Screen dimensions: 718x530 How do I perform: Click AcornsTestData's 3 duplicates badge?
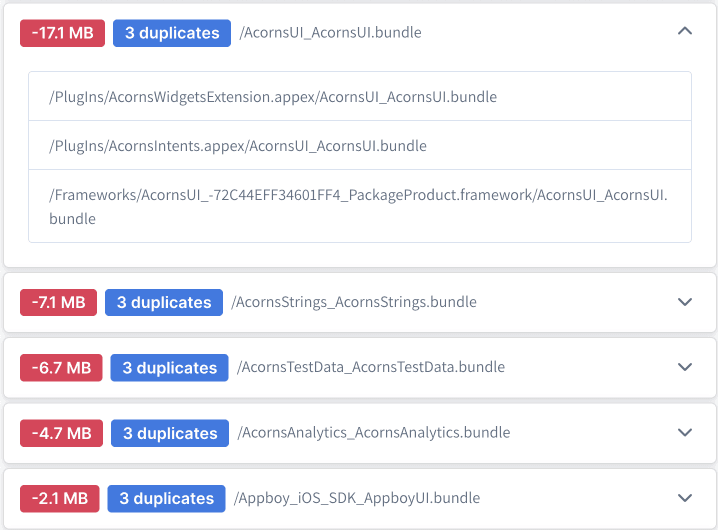(x=170, y=368)
